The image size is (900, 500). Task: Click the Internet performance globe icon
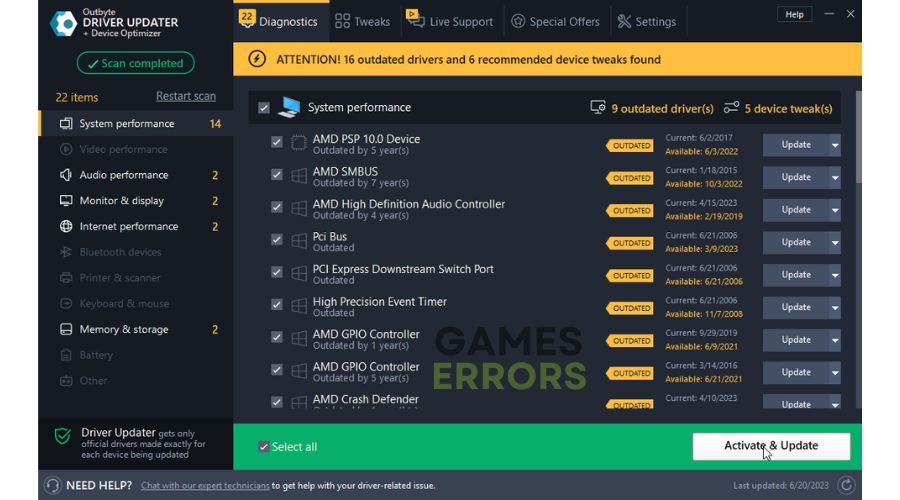pyautogui.click(x=66, y=226)
